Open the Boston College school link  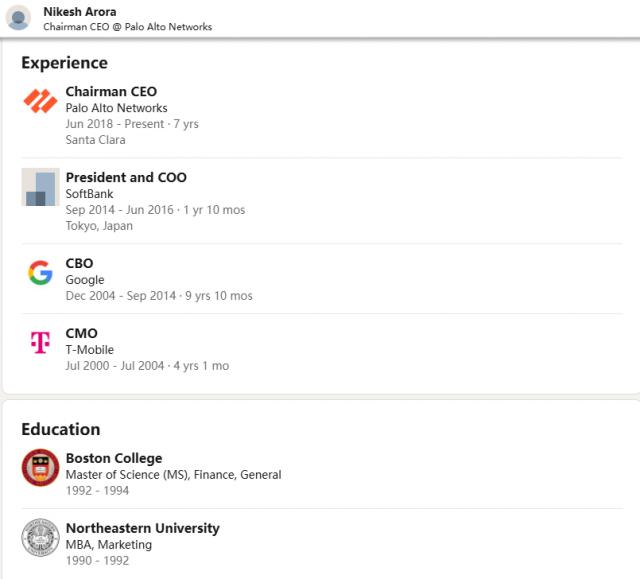click(113, 459)
